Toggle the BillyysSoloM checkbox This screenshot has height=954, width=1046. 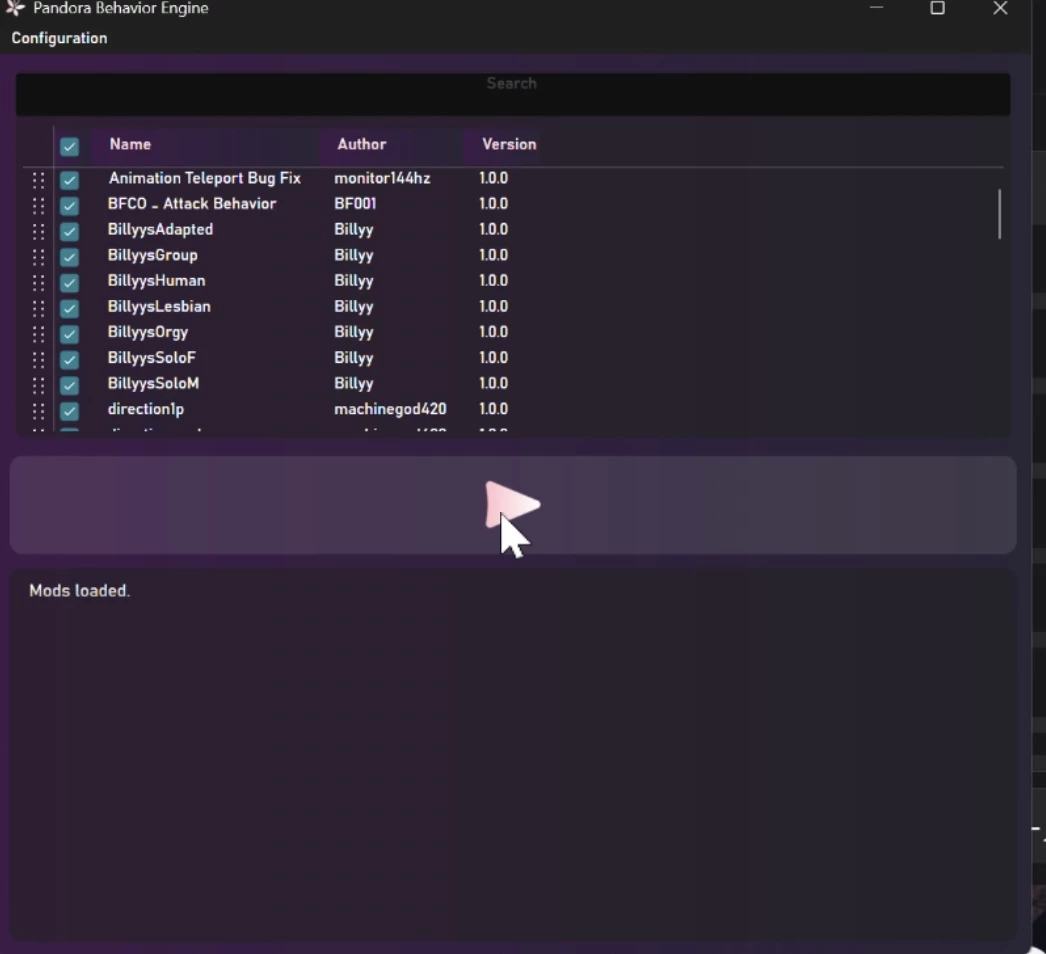pos(69,385)
